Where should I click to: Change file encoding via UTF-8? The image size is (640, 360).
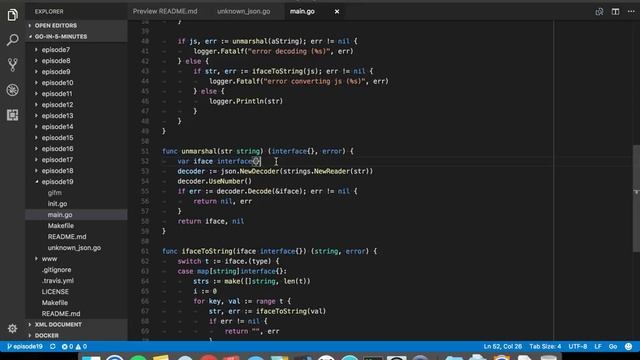578,347
